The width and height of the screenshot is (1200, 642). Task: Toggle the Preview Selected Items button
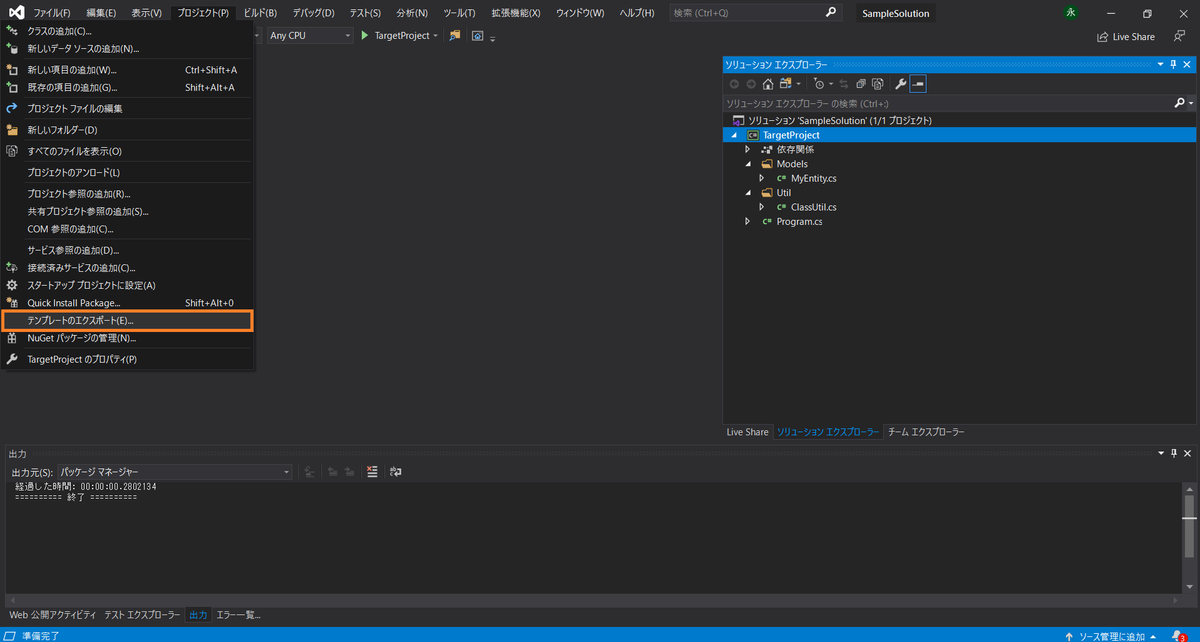918,84
